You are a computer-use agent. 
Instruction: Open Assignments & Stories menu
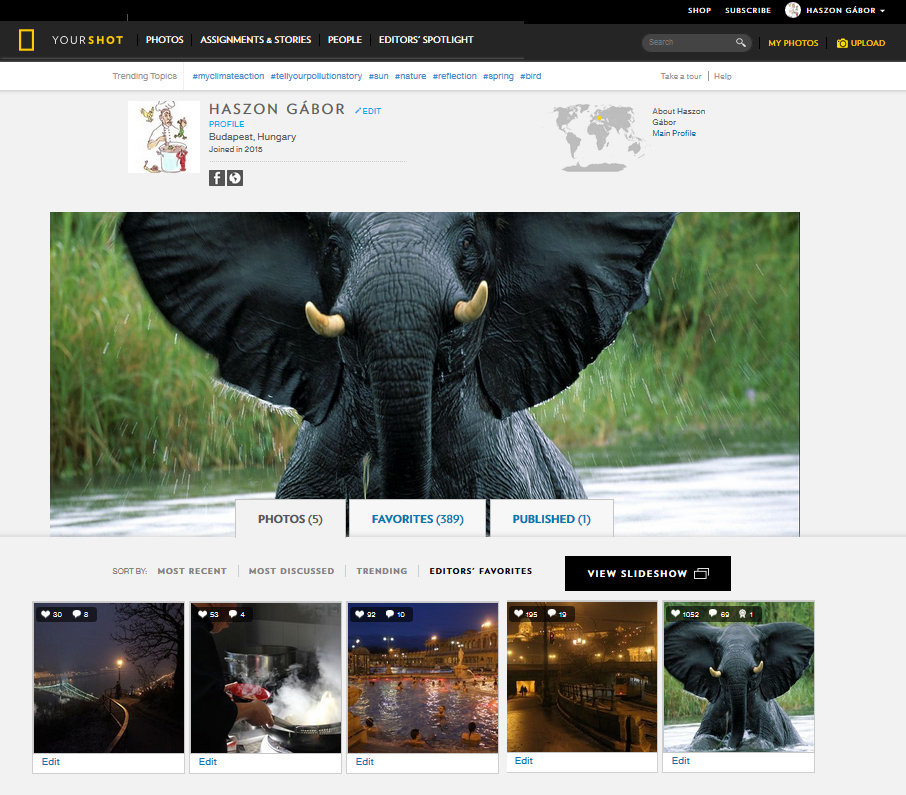(x=255, y=40)
